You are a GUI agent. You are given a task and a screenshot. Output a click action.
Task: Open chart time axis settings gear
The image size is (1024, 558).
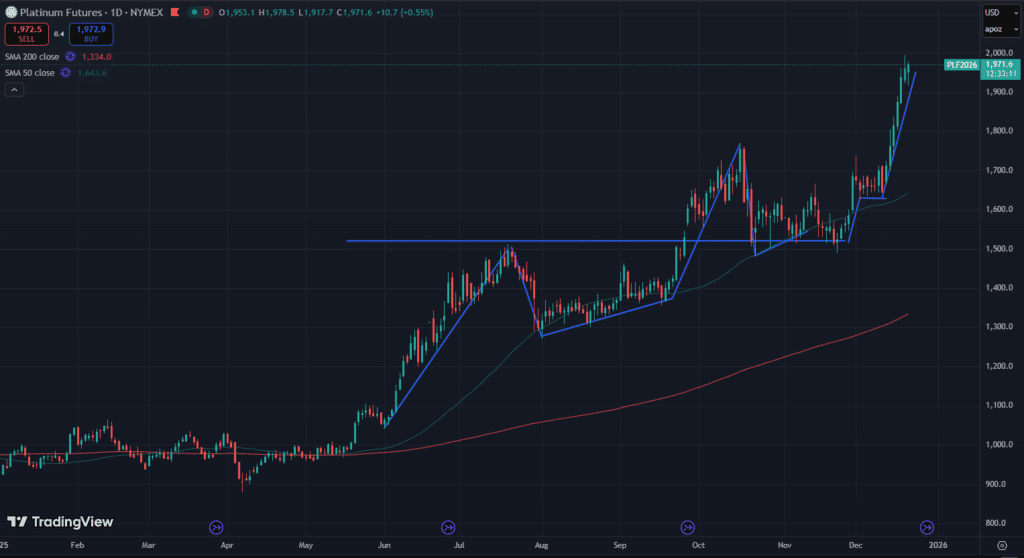[x=1001, y=546]
